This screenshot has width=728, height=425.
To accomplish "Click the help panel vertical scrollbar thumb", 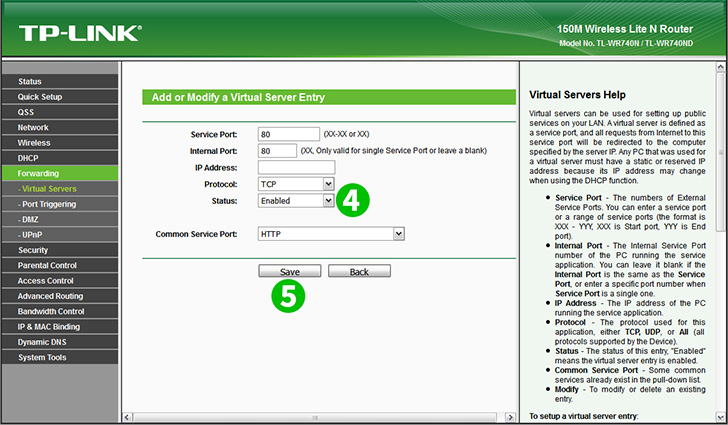I will tap(721, 151).
